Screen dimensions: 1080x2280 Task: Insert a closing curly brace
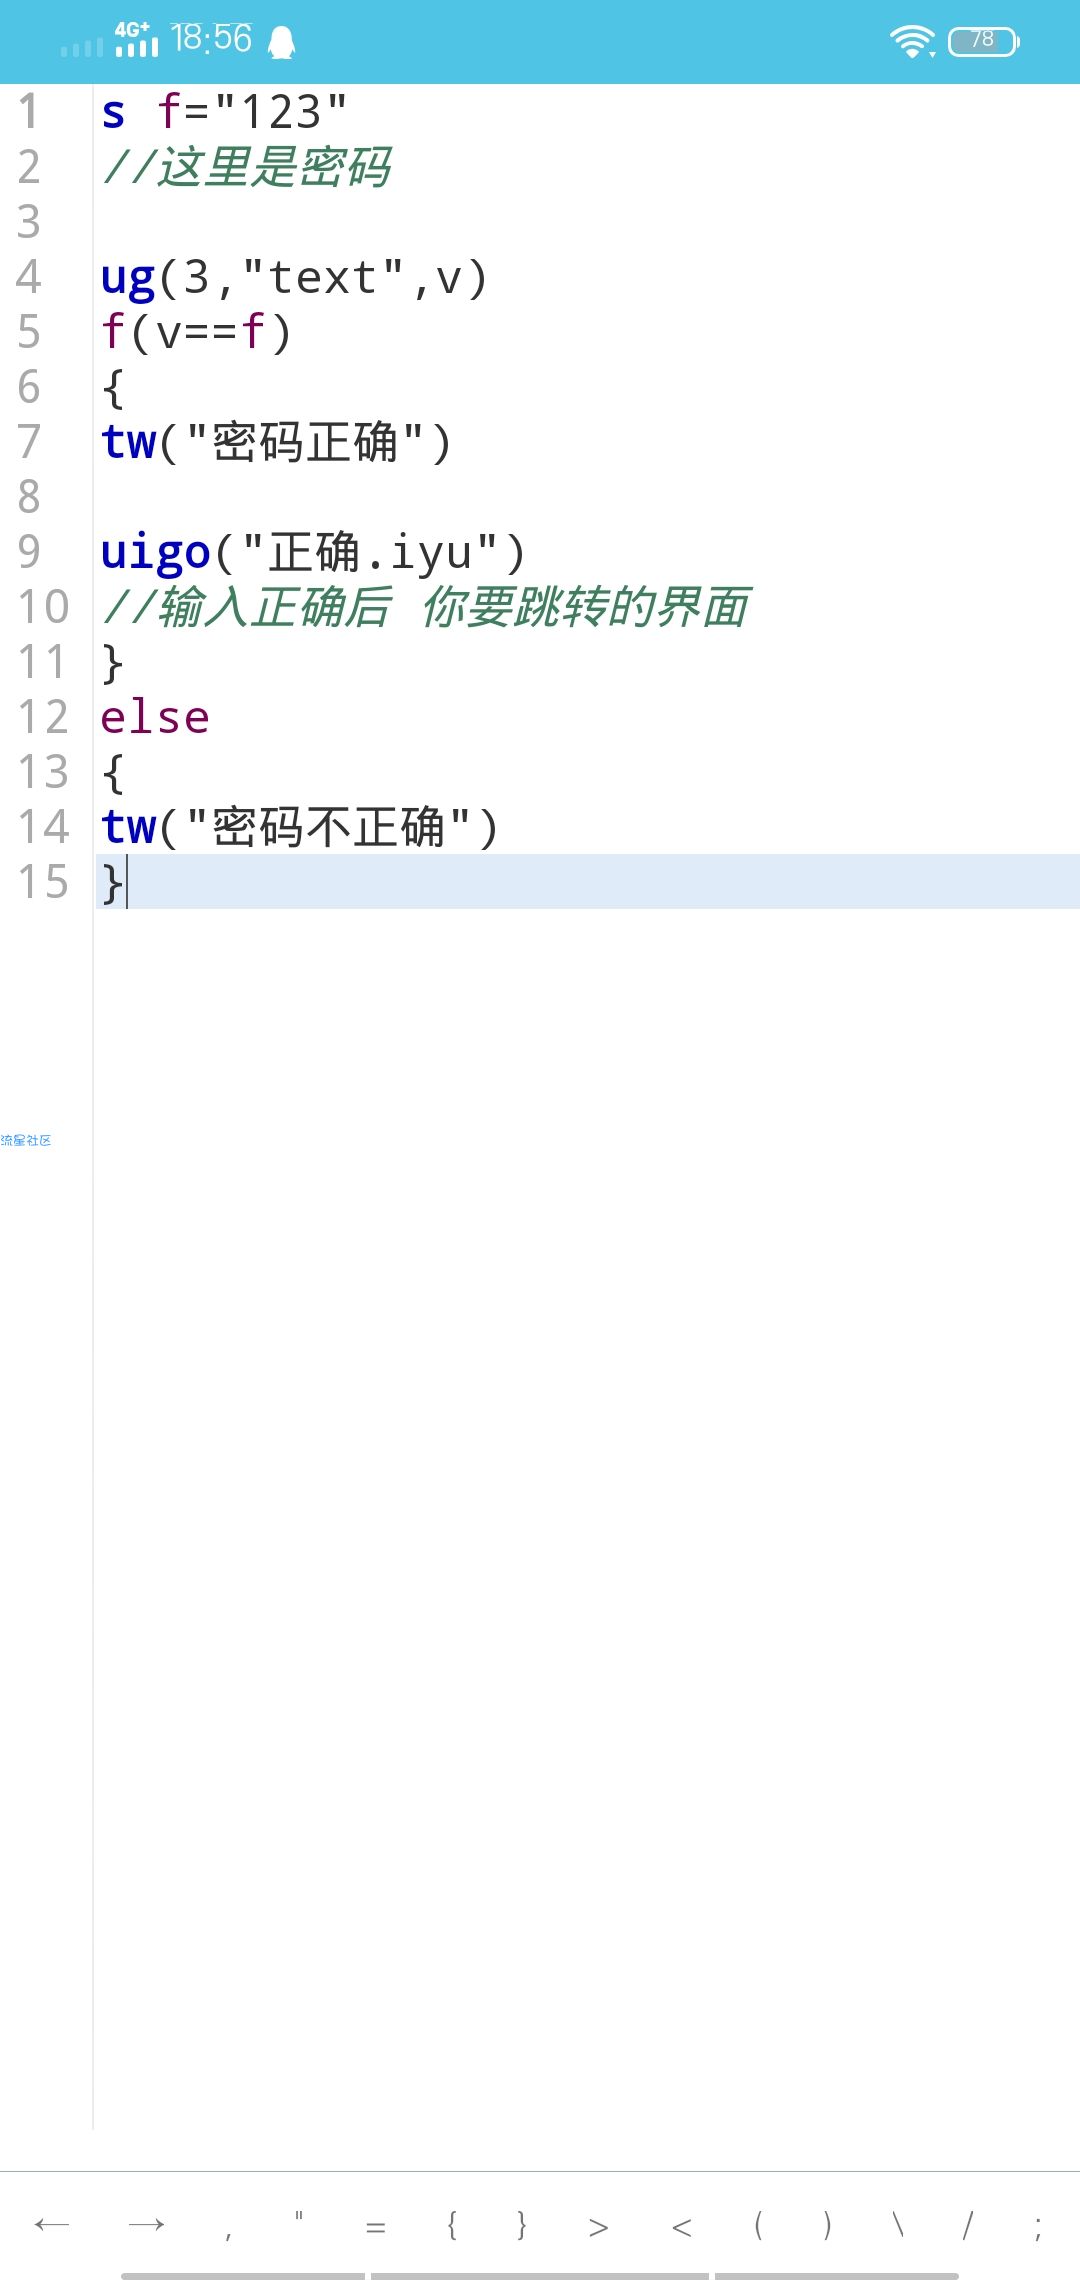pos(522,2225)
